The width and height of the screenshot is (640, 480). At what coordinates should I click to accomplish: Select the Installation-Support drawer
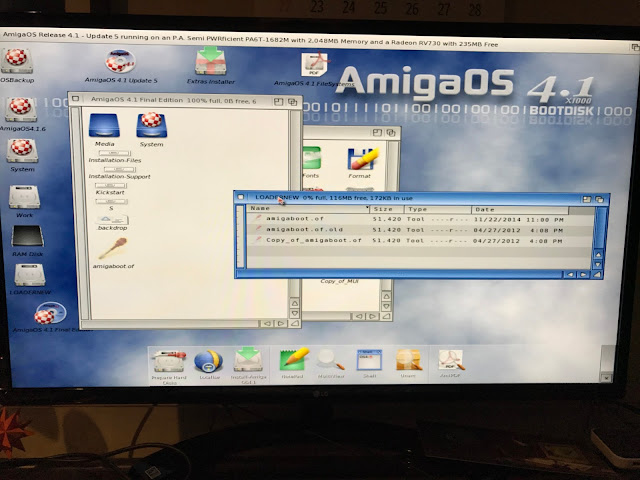[x=120, y=169]
